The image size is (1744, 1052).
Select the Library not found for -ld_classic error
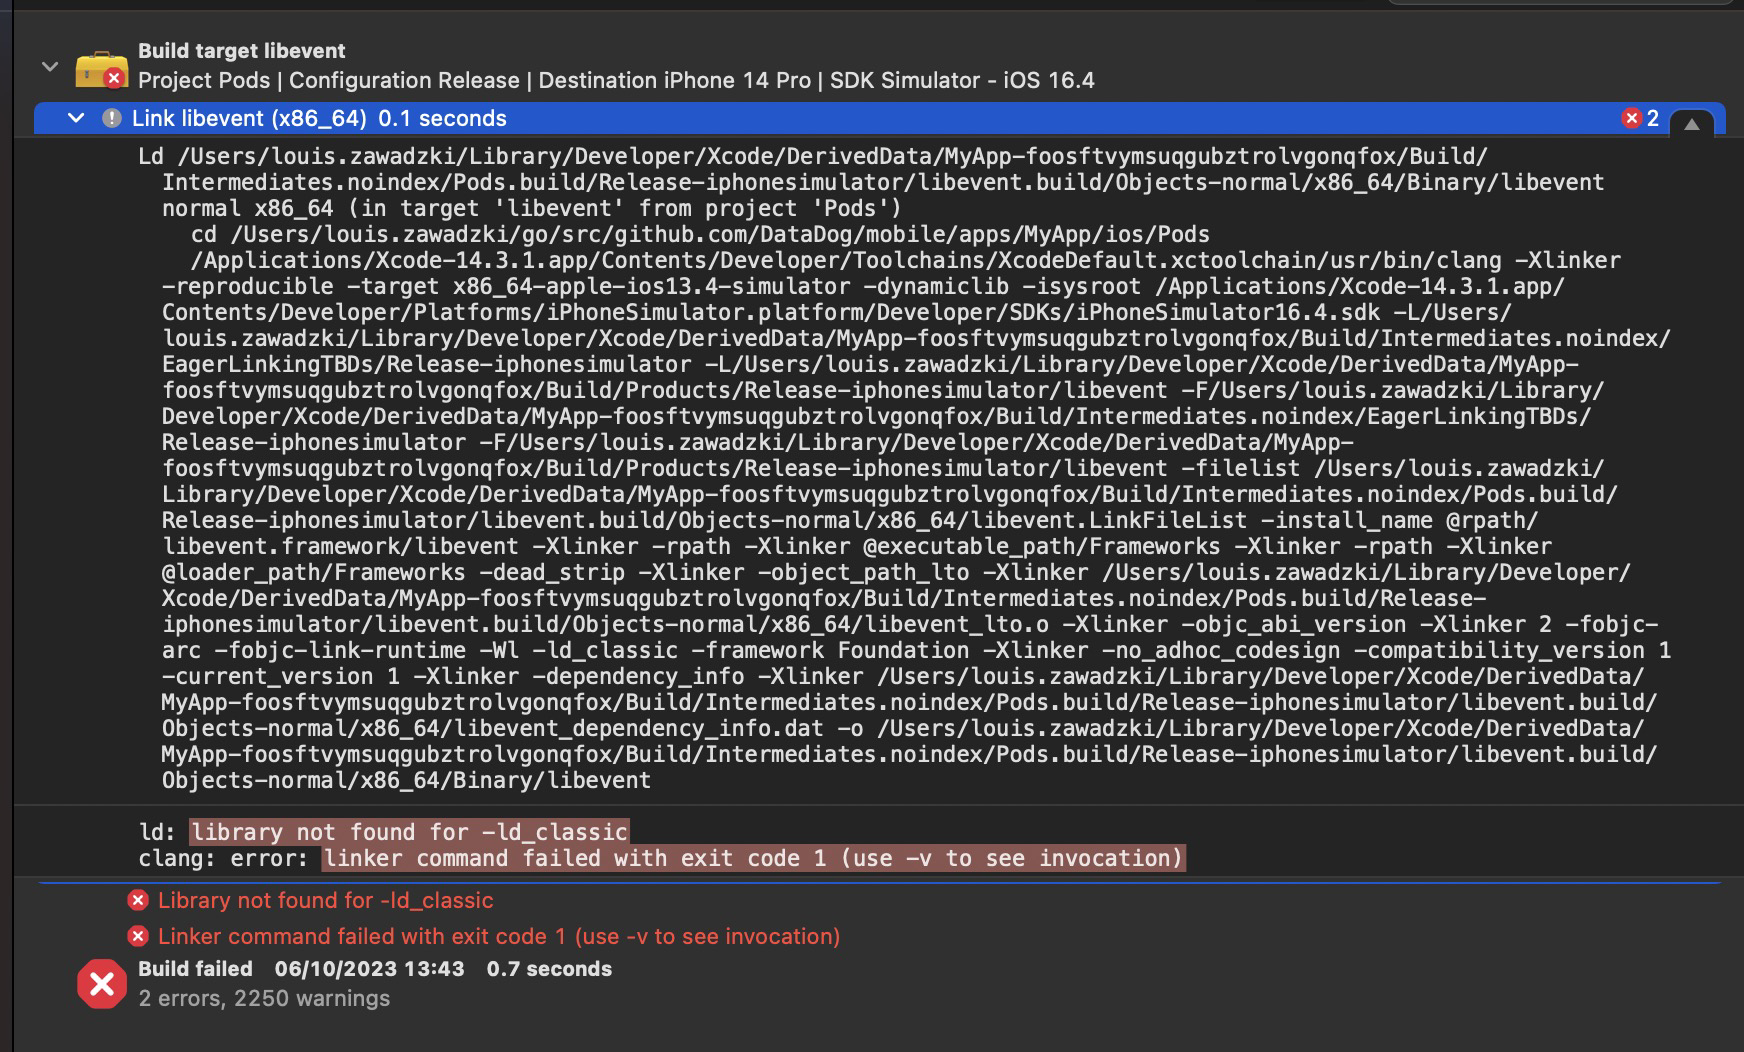pos(325,900)
